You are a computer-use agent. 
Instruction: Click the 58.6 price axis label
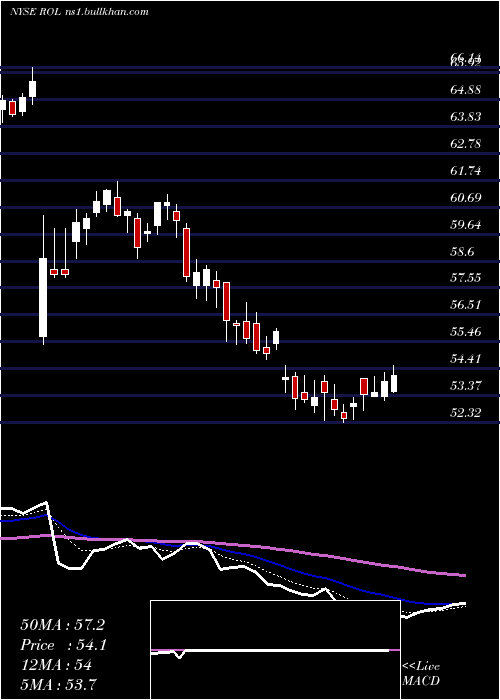coord(462,251)
